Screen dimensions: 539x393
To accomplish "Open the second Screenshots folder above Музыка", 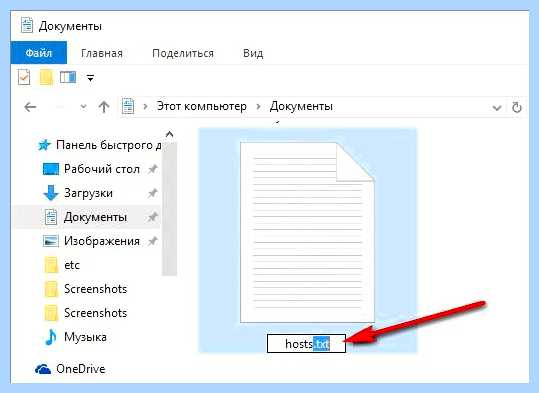I will pos(96,313).
